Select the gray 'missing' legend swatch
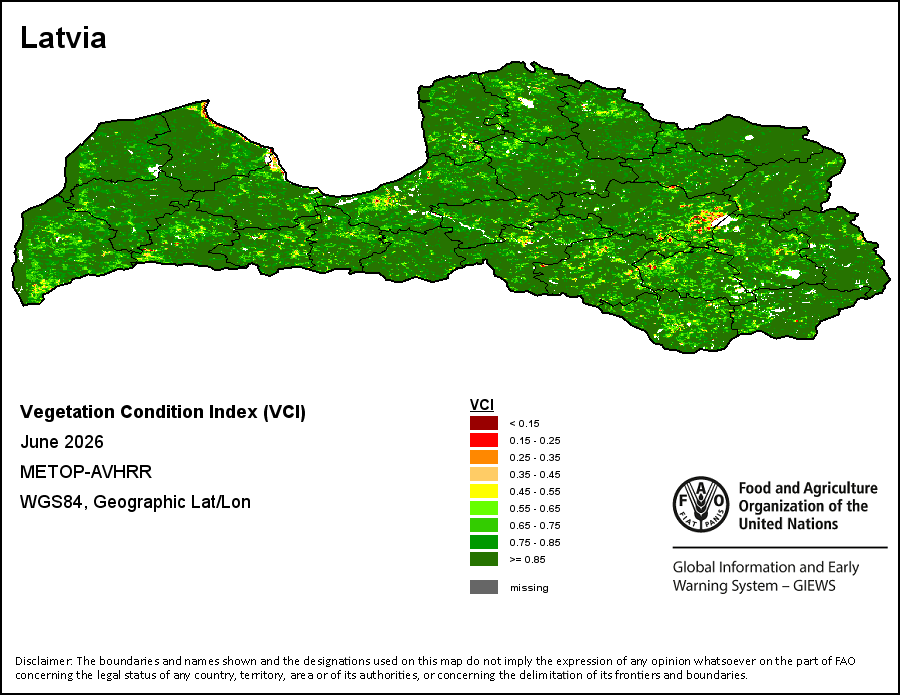The width and height of the screenshot is (900, 695). pyautogui.click(x=484, y=587)
